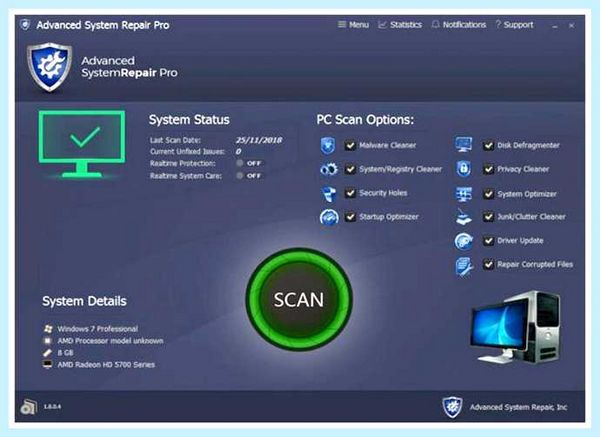Click the desktop computer illustration
The height and width of the screenshot is (437, 600).
coord(515,328)
